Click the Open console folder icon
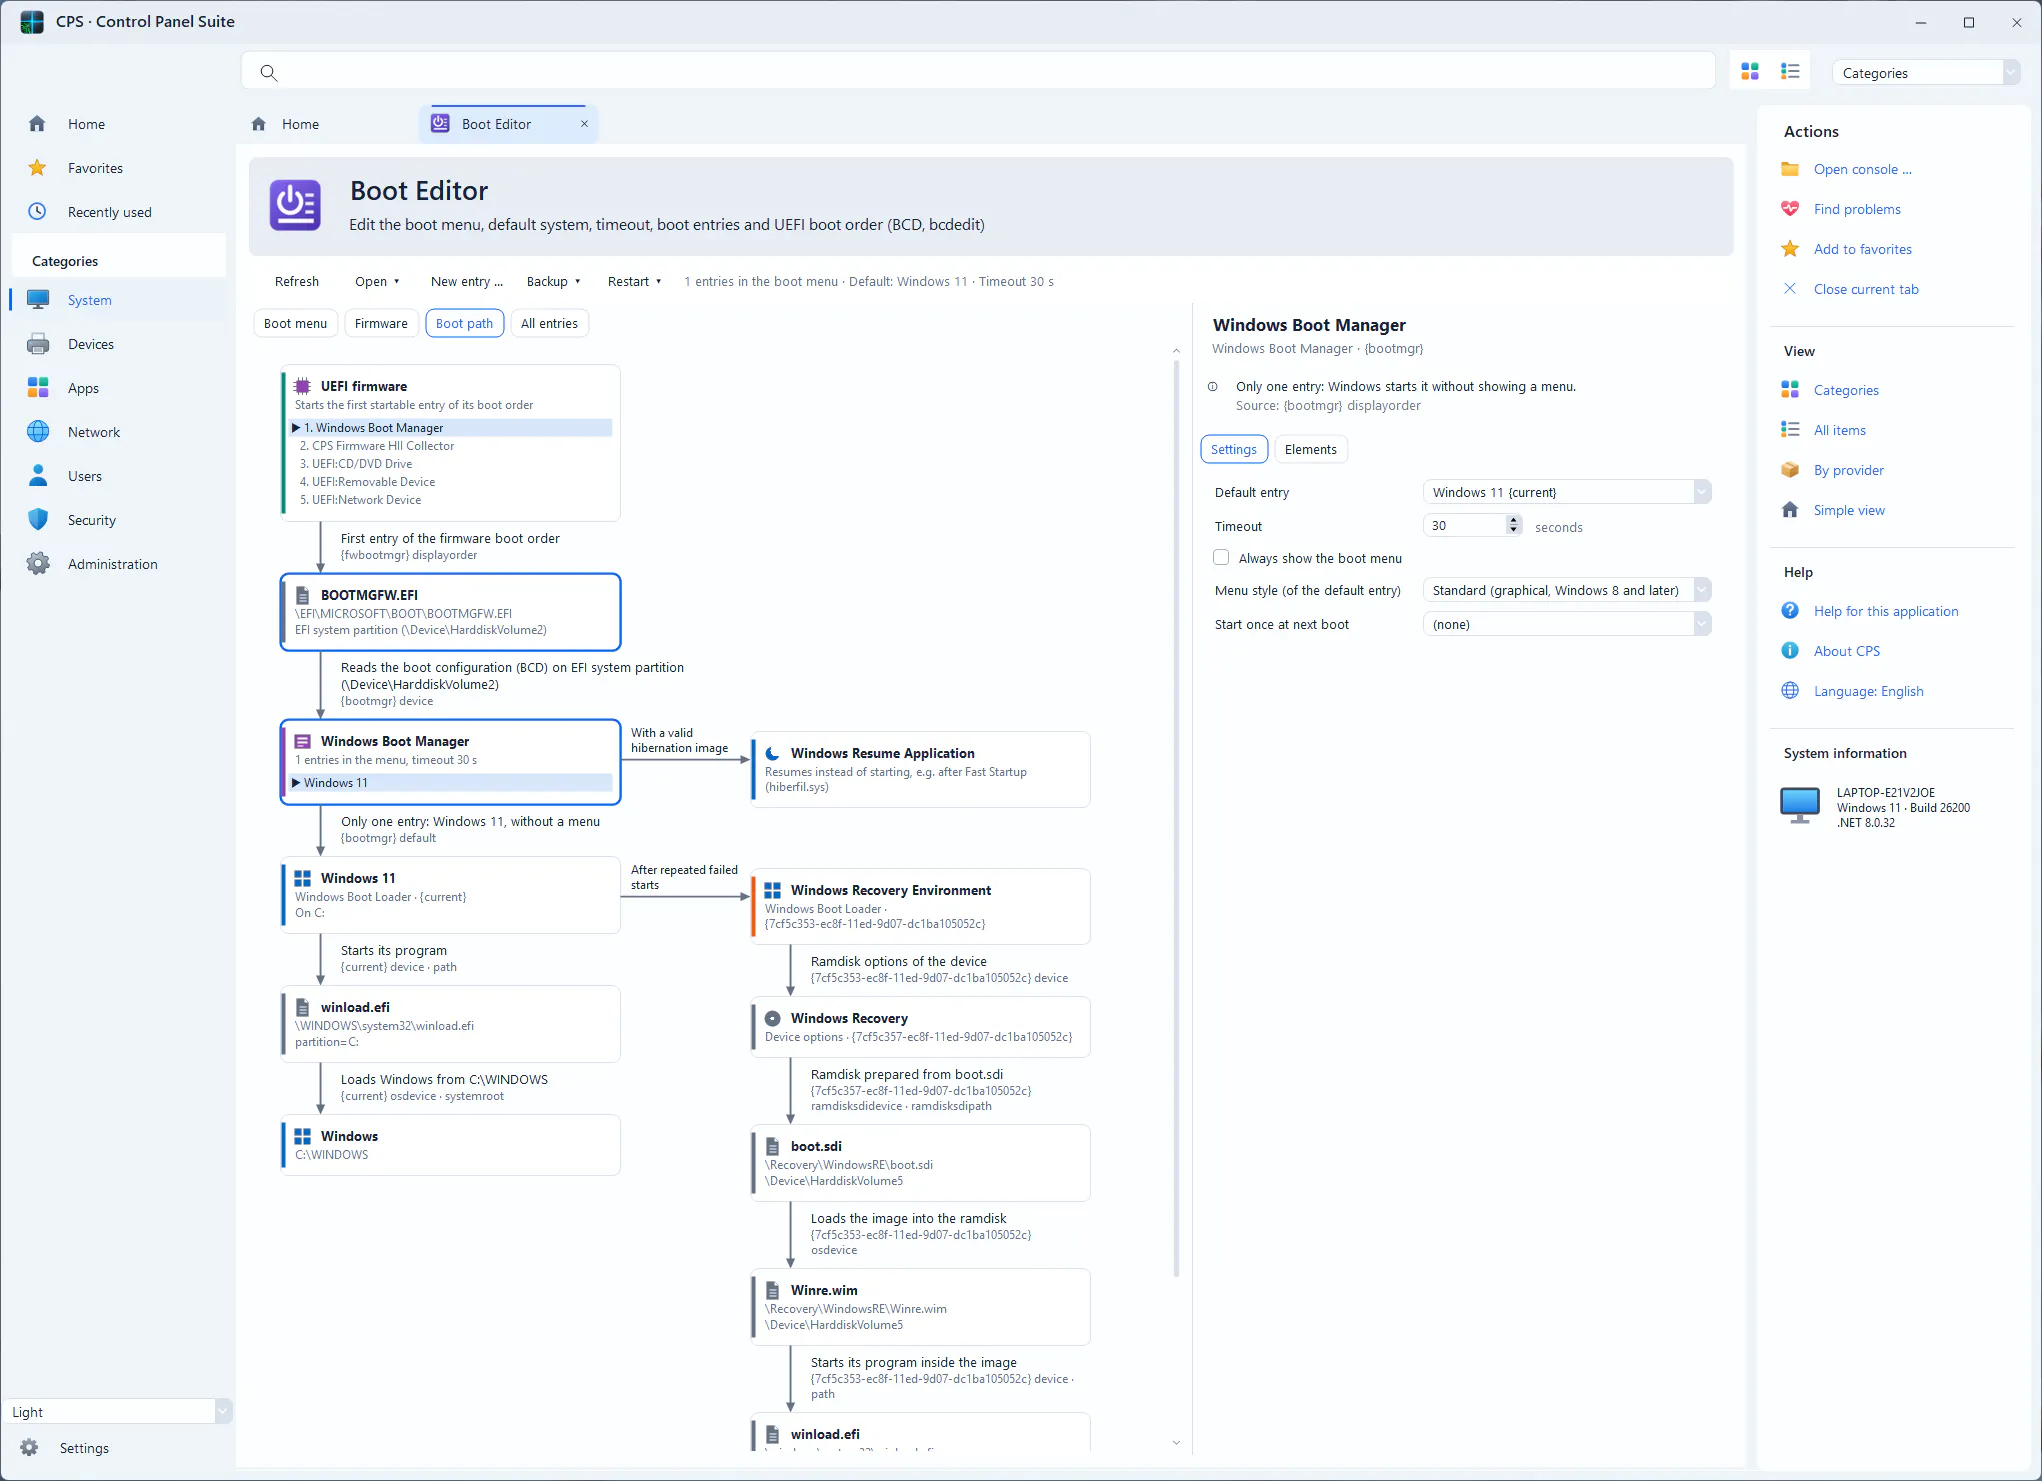This screenshot has width=2042, height=1481. point(1790,169)
